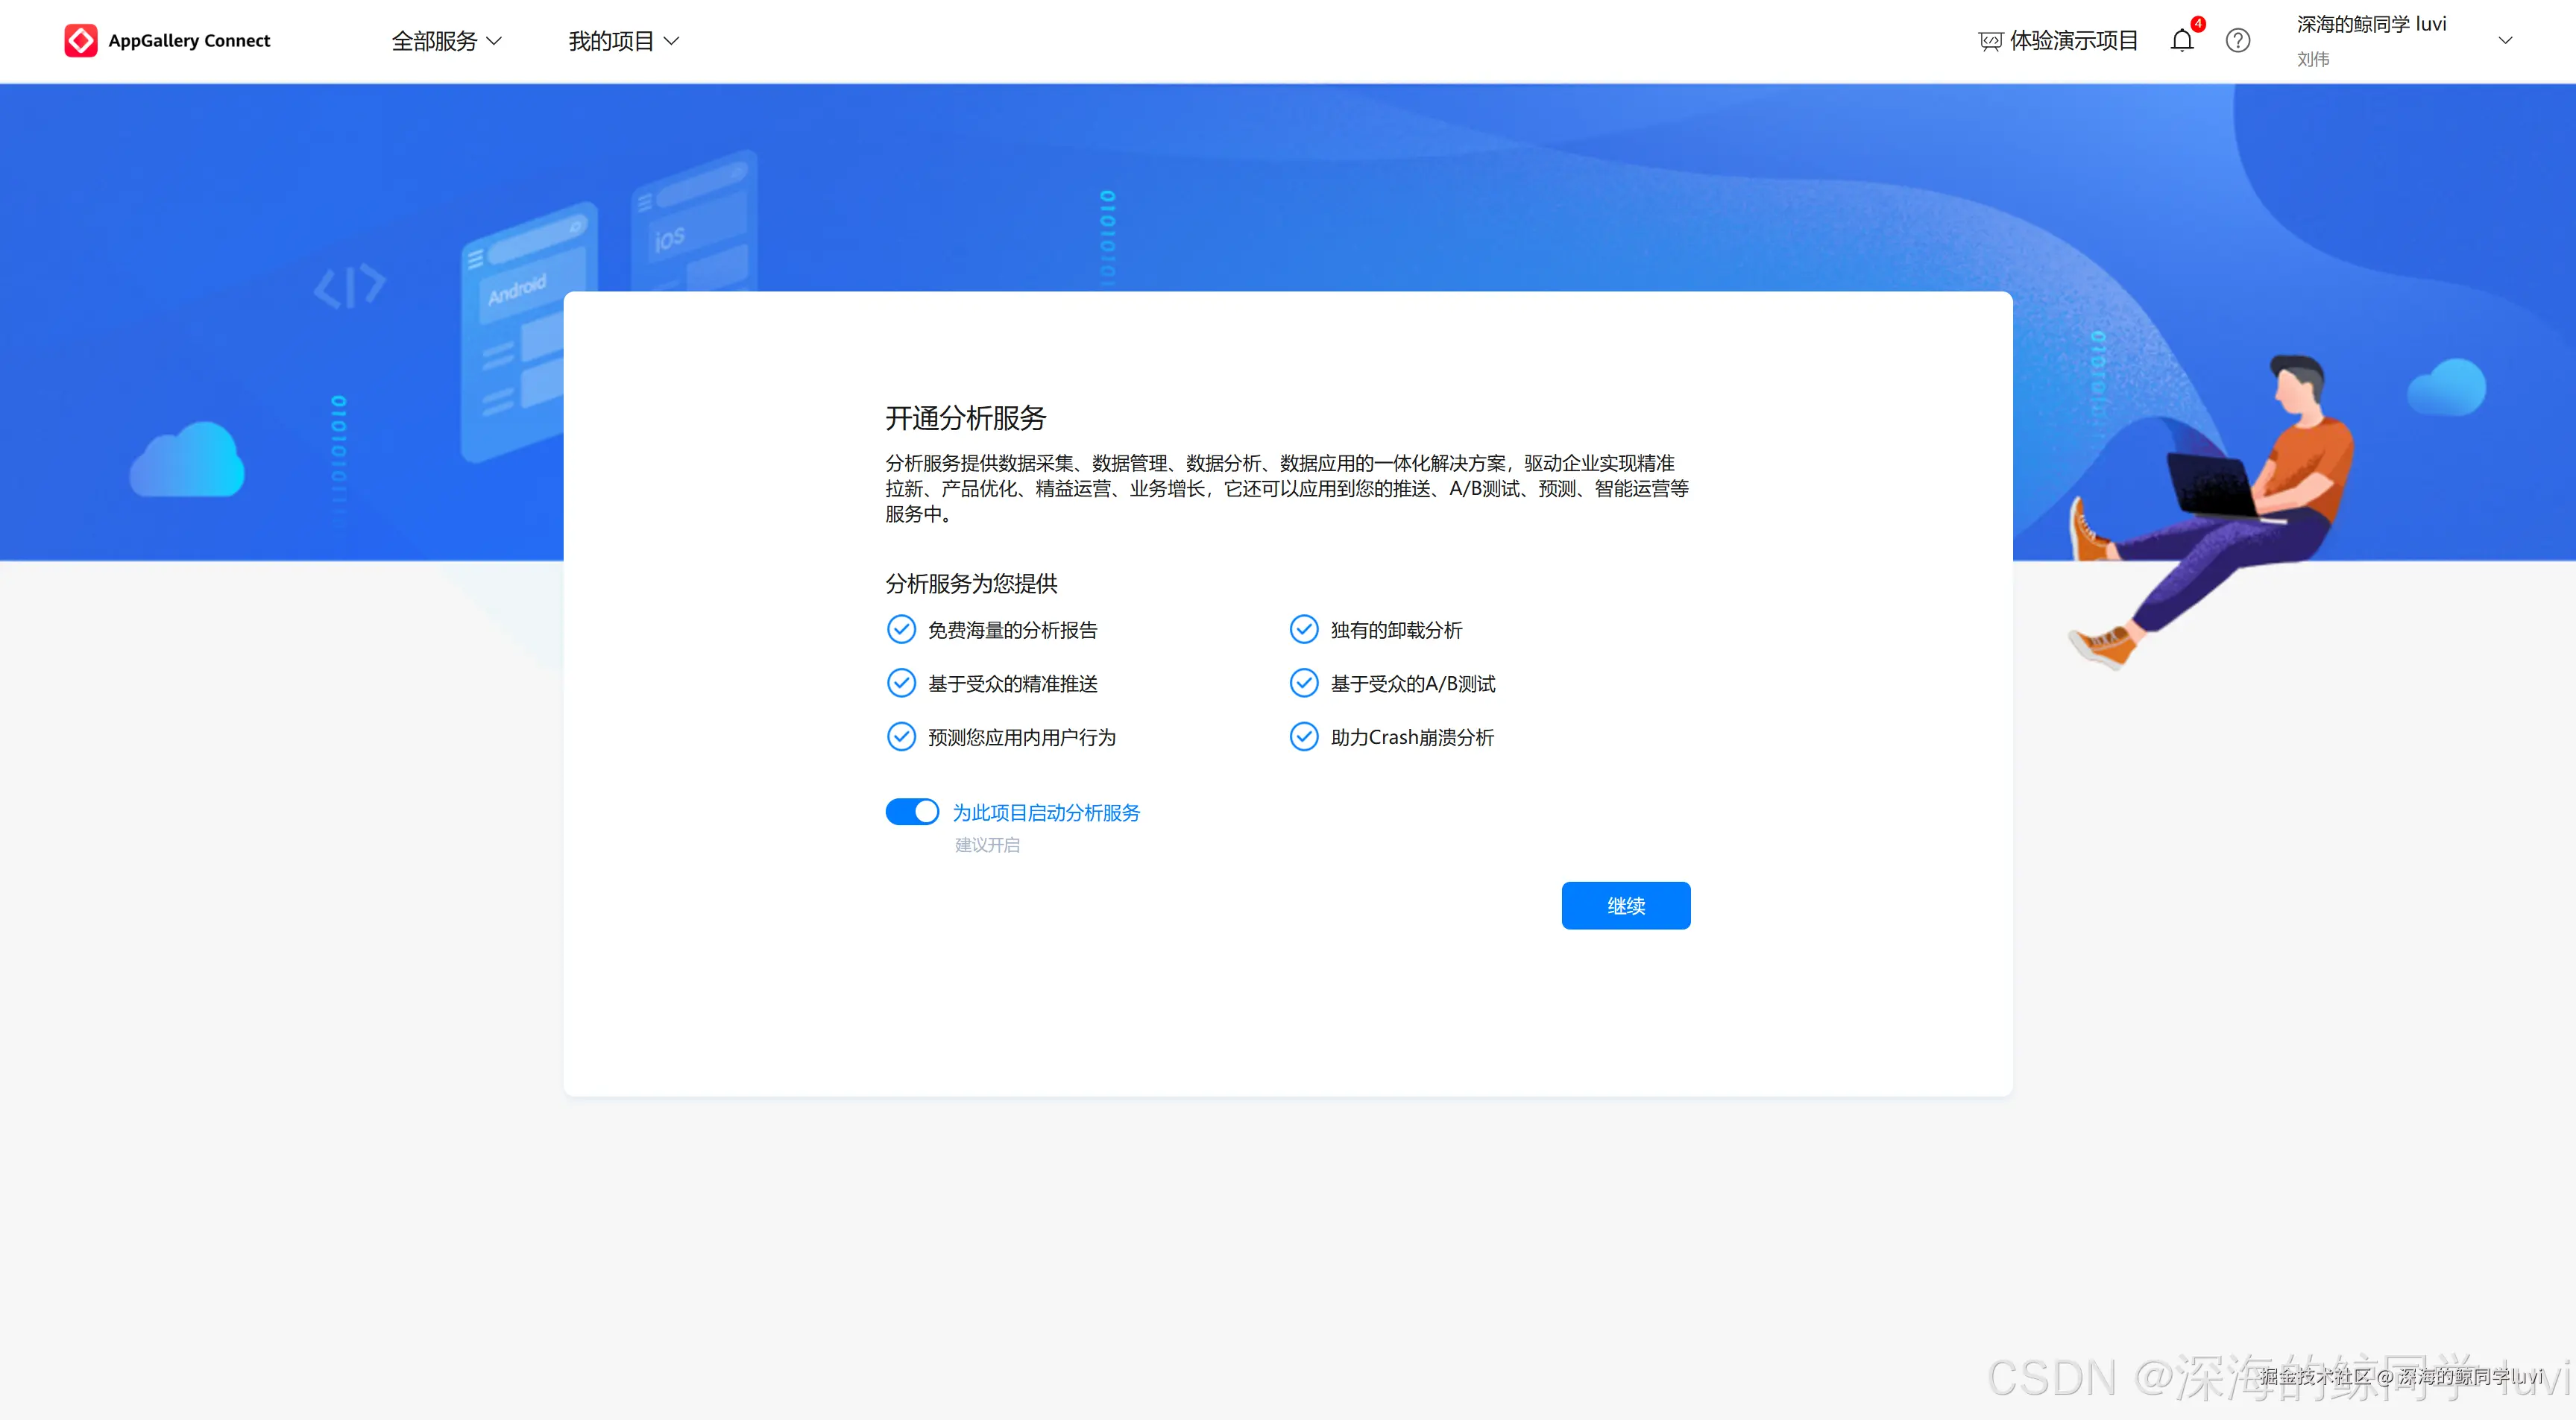Click checkmark icon beside 独有的卸载分析
This screenshot has width=2576, height=1420.
pyautogui.click(x=1303, y=629)
